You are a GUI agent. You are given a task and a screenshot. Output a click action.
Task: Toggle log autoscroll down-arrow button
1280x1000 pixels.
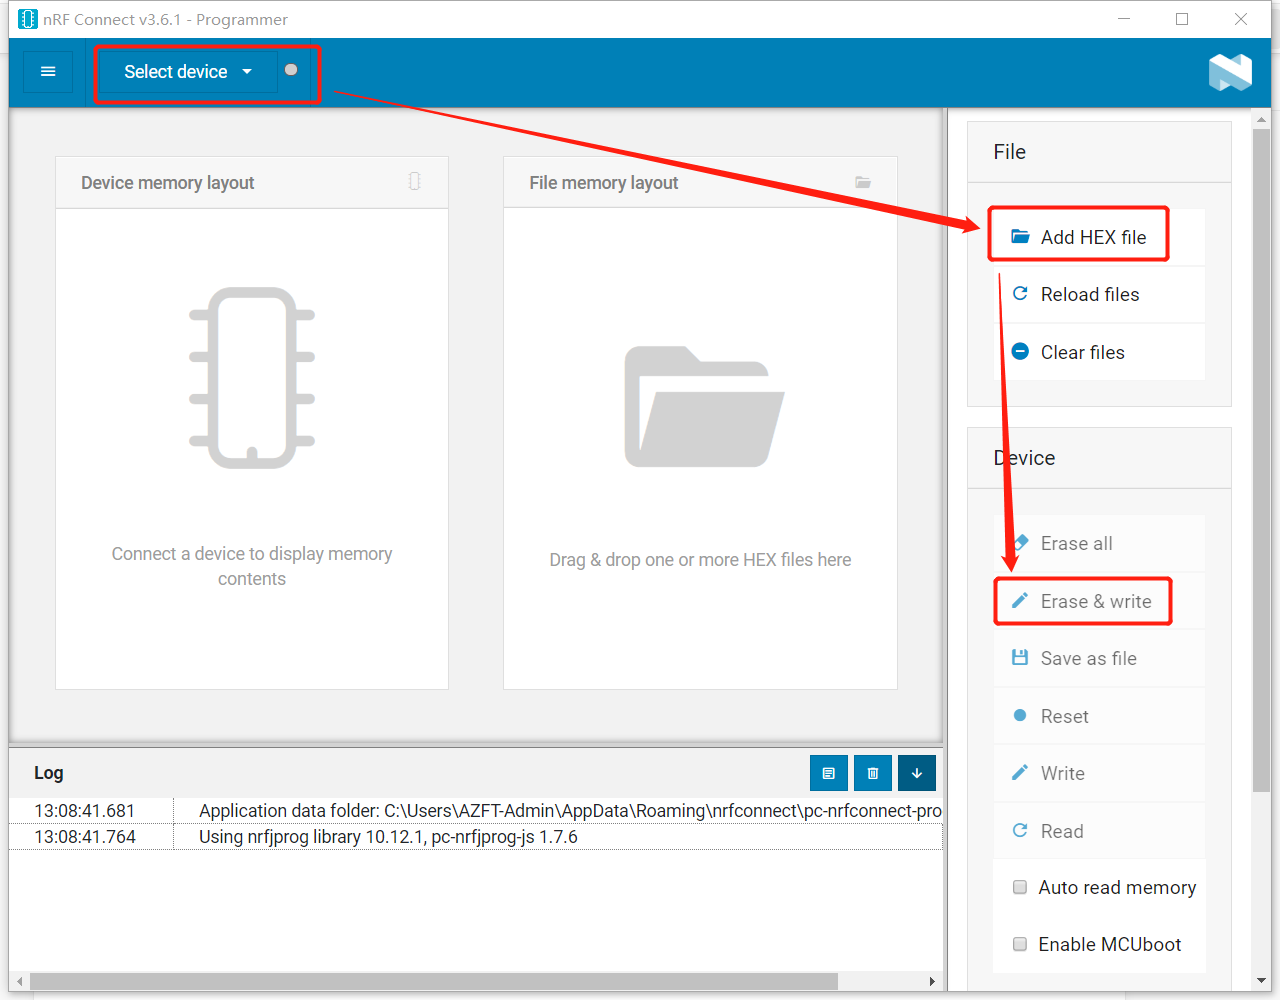click(917, 773)
